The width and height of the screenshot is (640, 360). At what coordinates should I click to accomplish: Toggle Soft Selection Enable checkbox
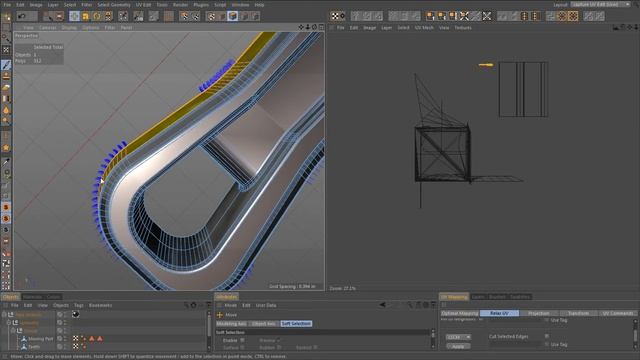point(242,340)
